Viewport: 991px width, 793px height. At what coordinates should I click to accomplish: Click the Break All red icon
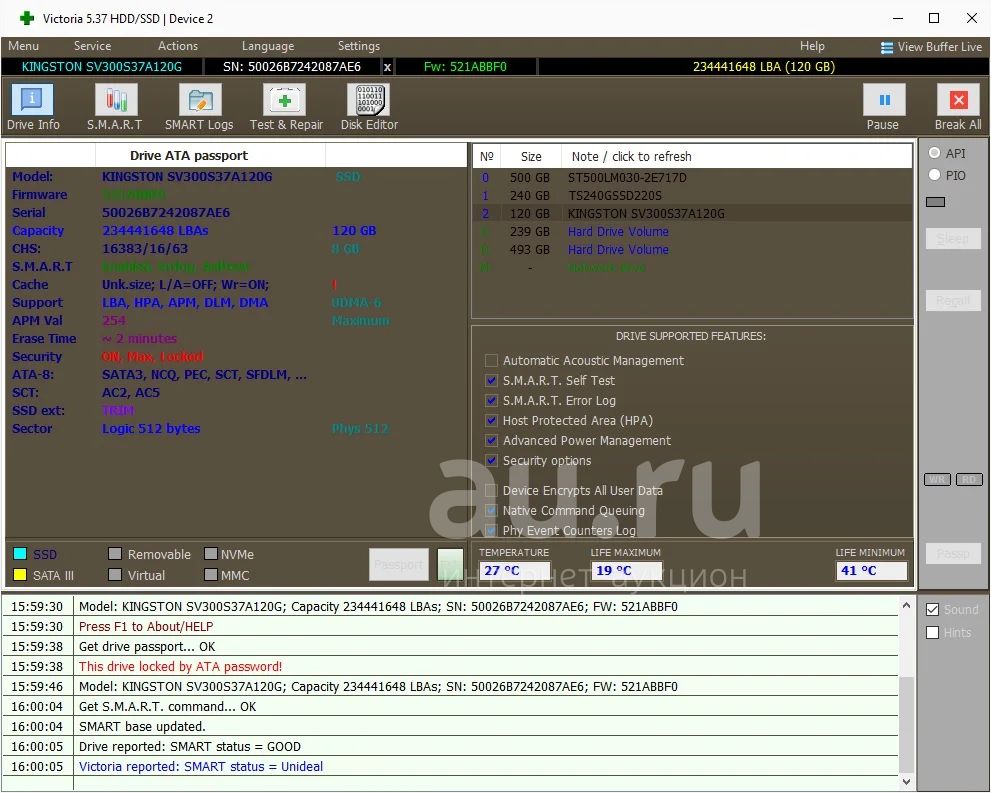point(958,100)
